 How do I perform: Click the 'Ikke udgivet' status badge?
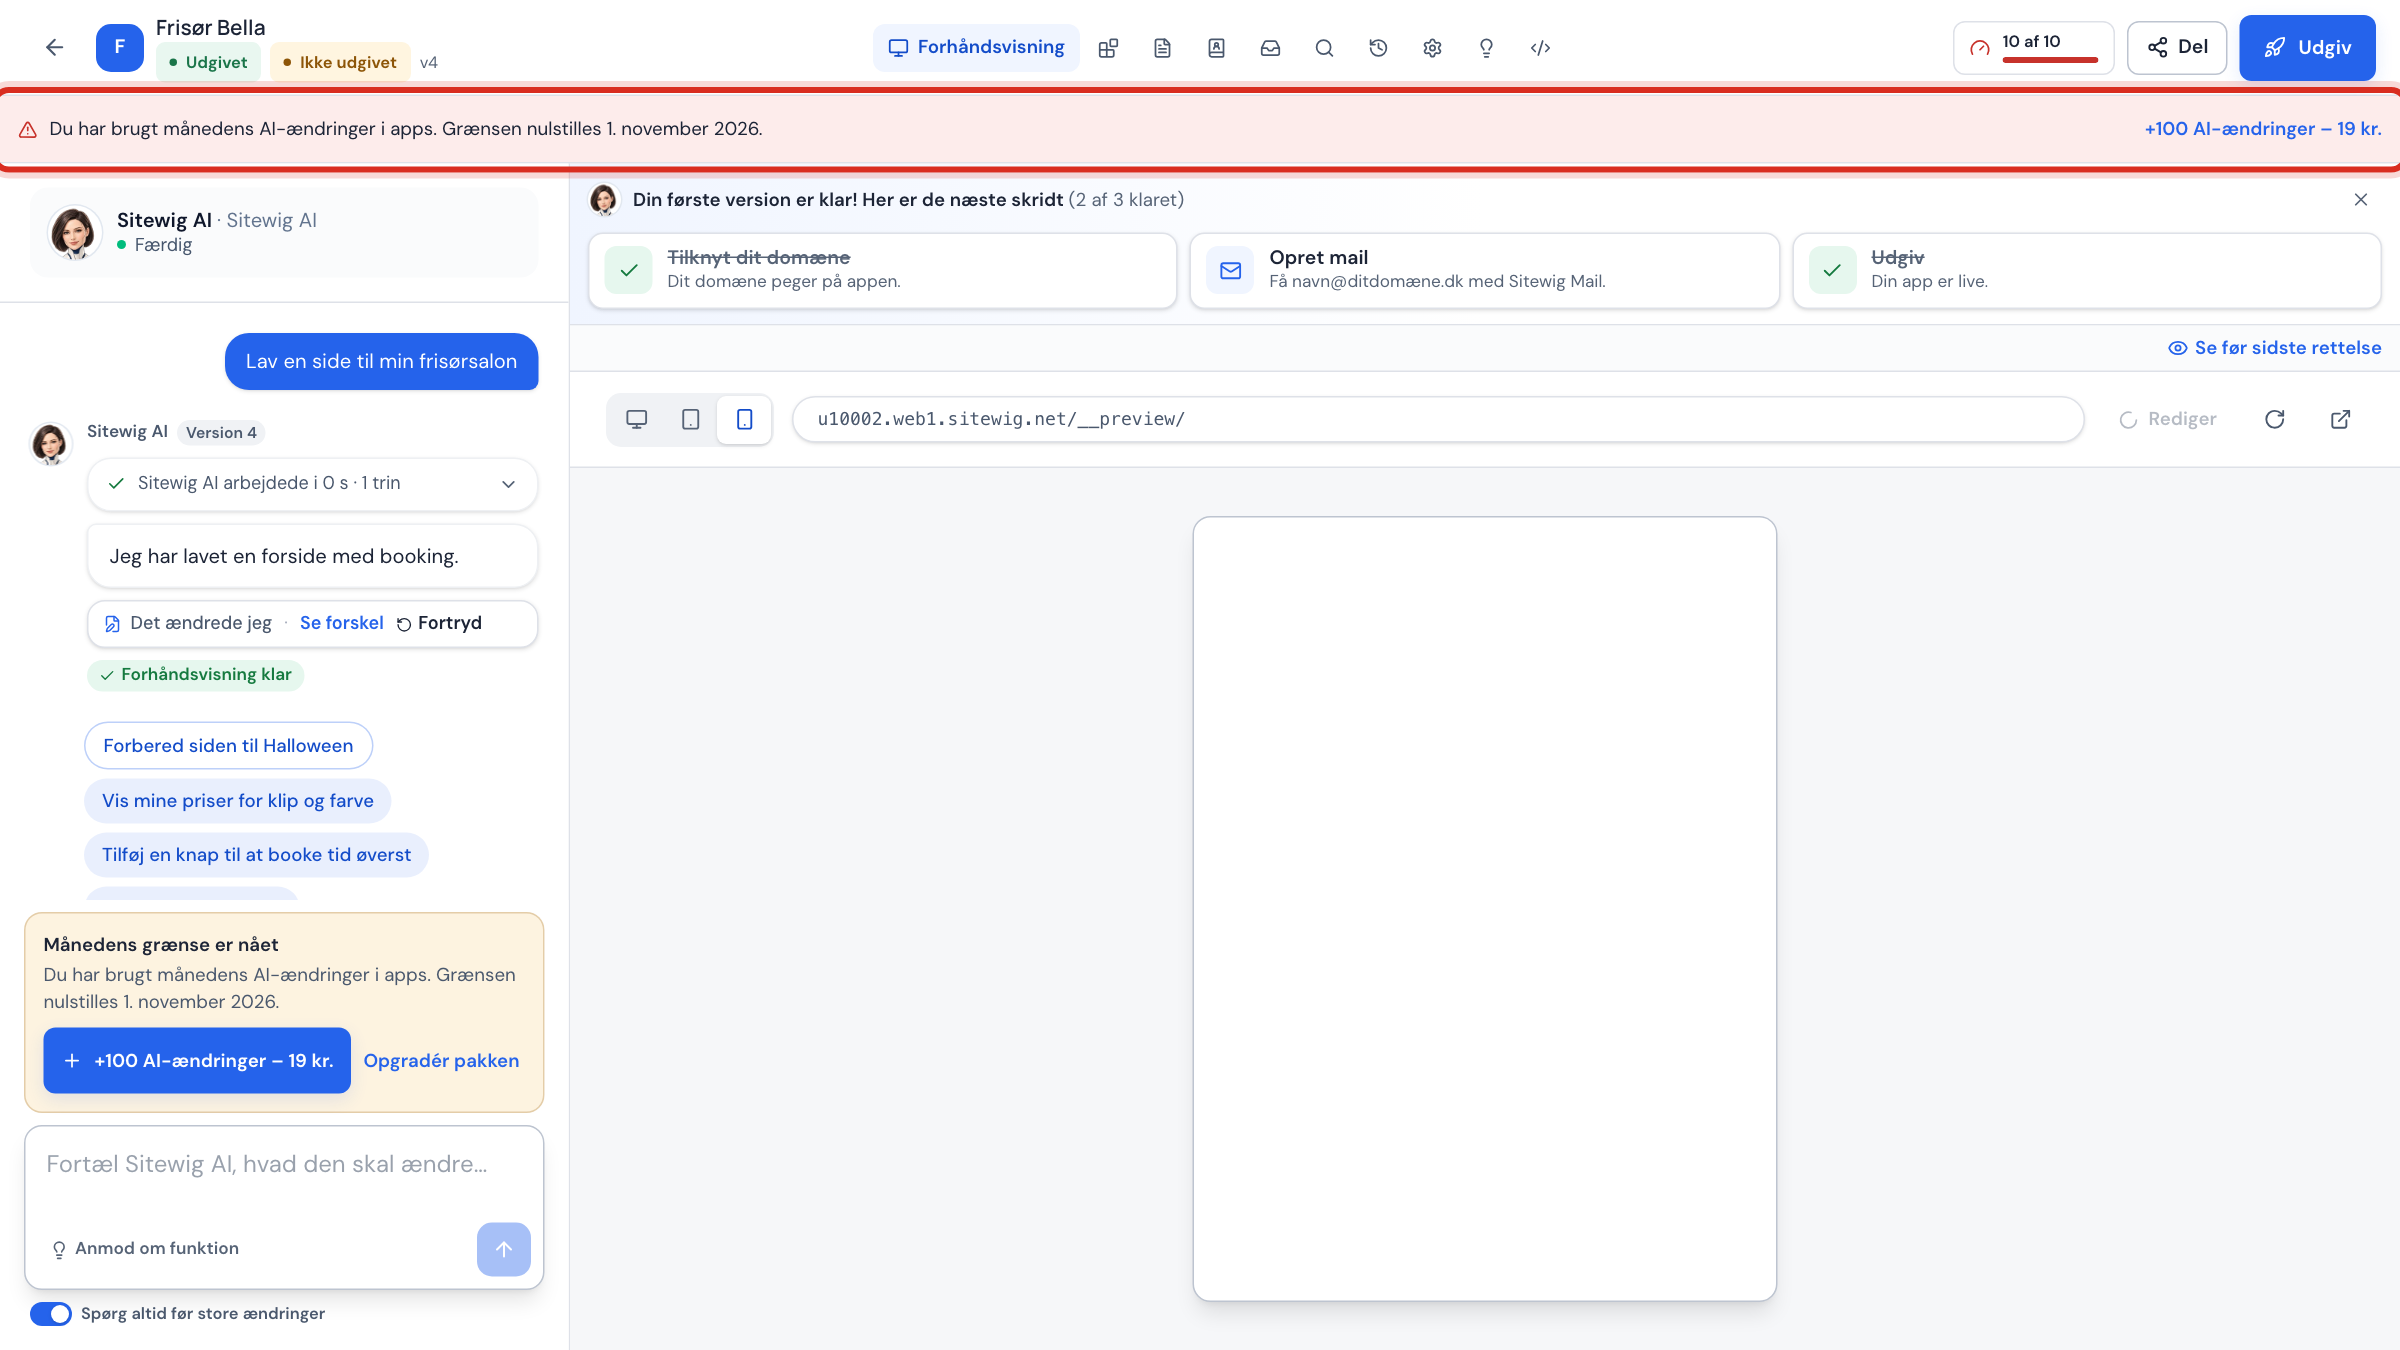tap(340, 62)
